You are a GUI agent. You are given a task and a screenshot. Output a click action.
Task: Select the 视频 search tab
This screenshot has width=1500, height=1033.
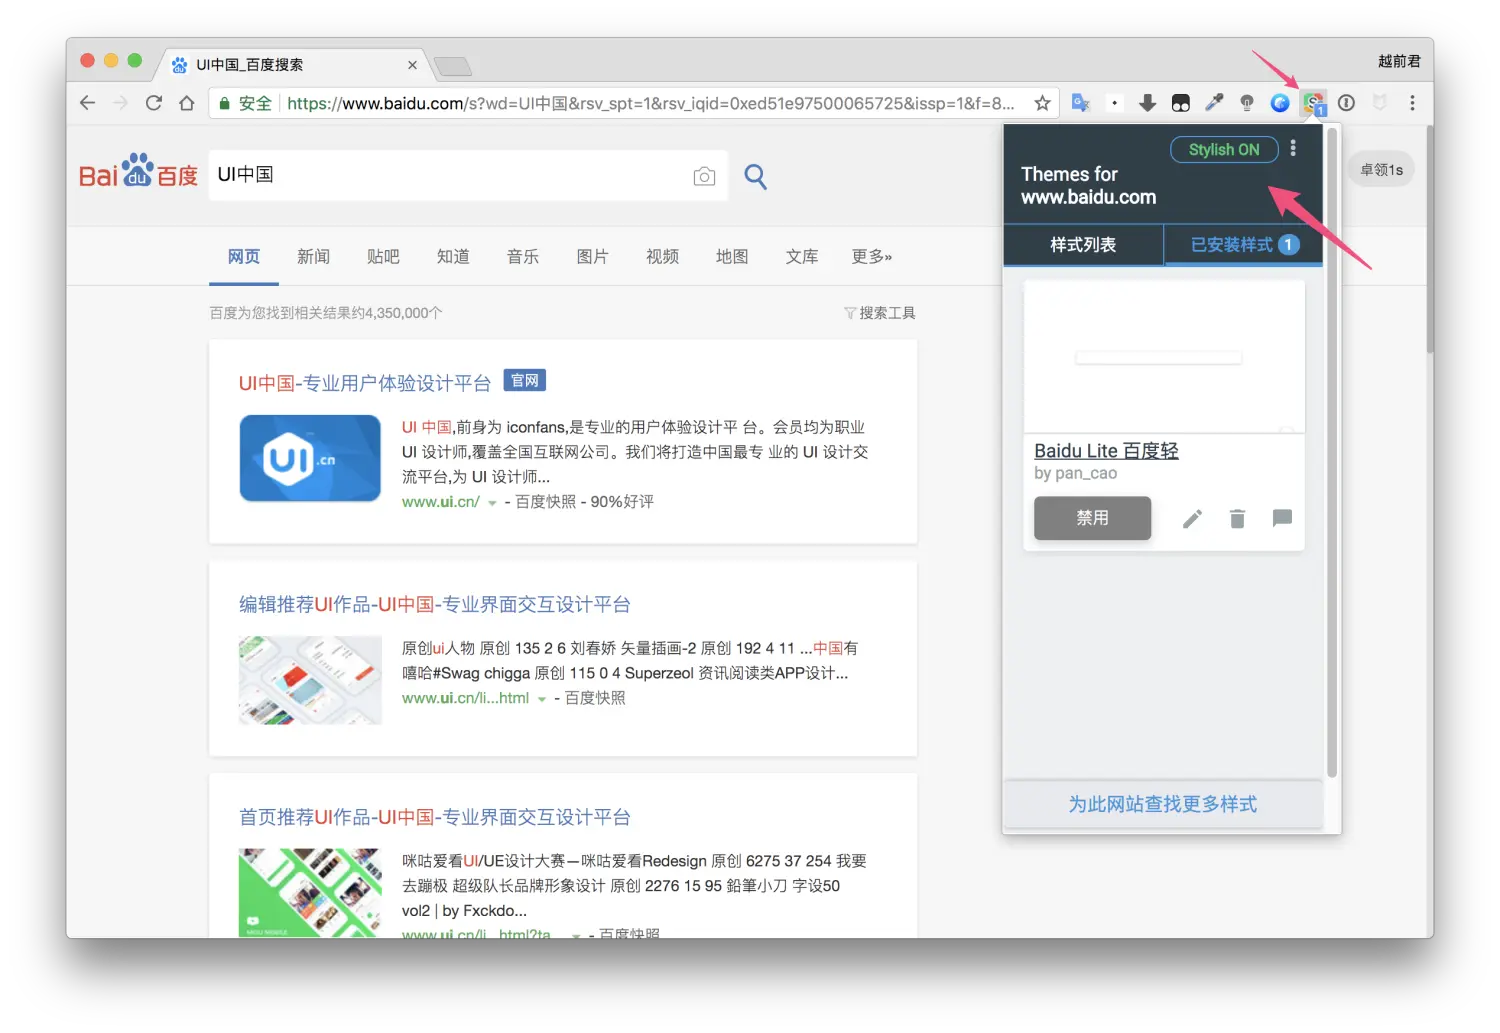click(662, 257)
